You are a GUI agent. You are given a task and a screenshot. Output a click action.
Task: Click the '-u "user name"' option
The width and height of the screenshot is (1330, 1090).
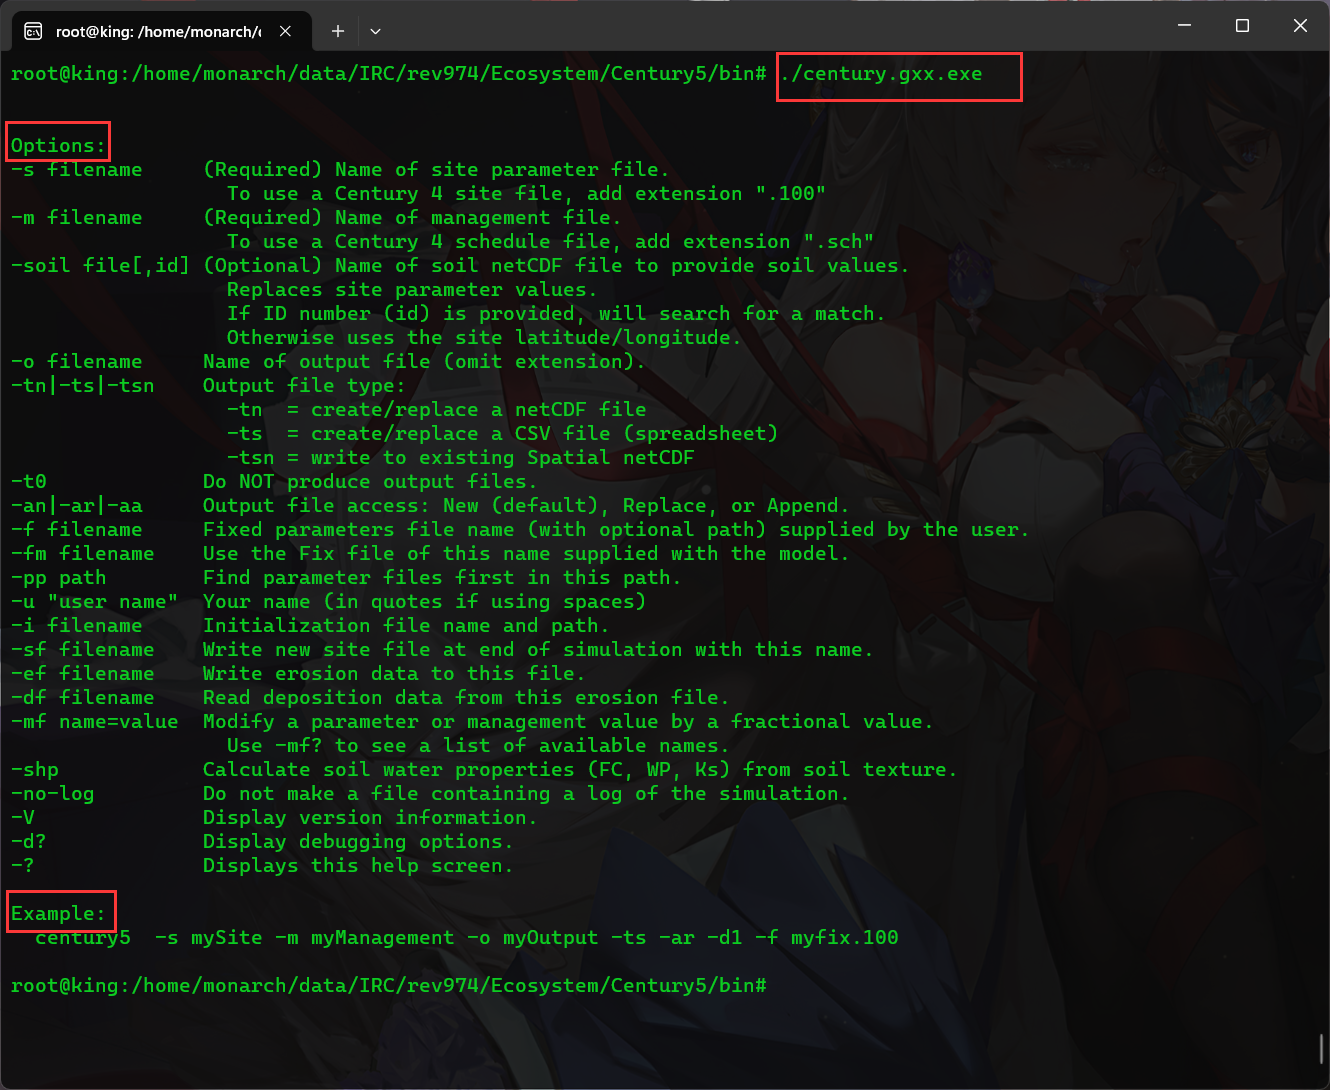click(x=95, y=602)
